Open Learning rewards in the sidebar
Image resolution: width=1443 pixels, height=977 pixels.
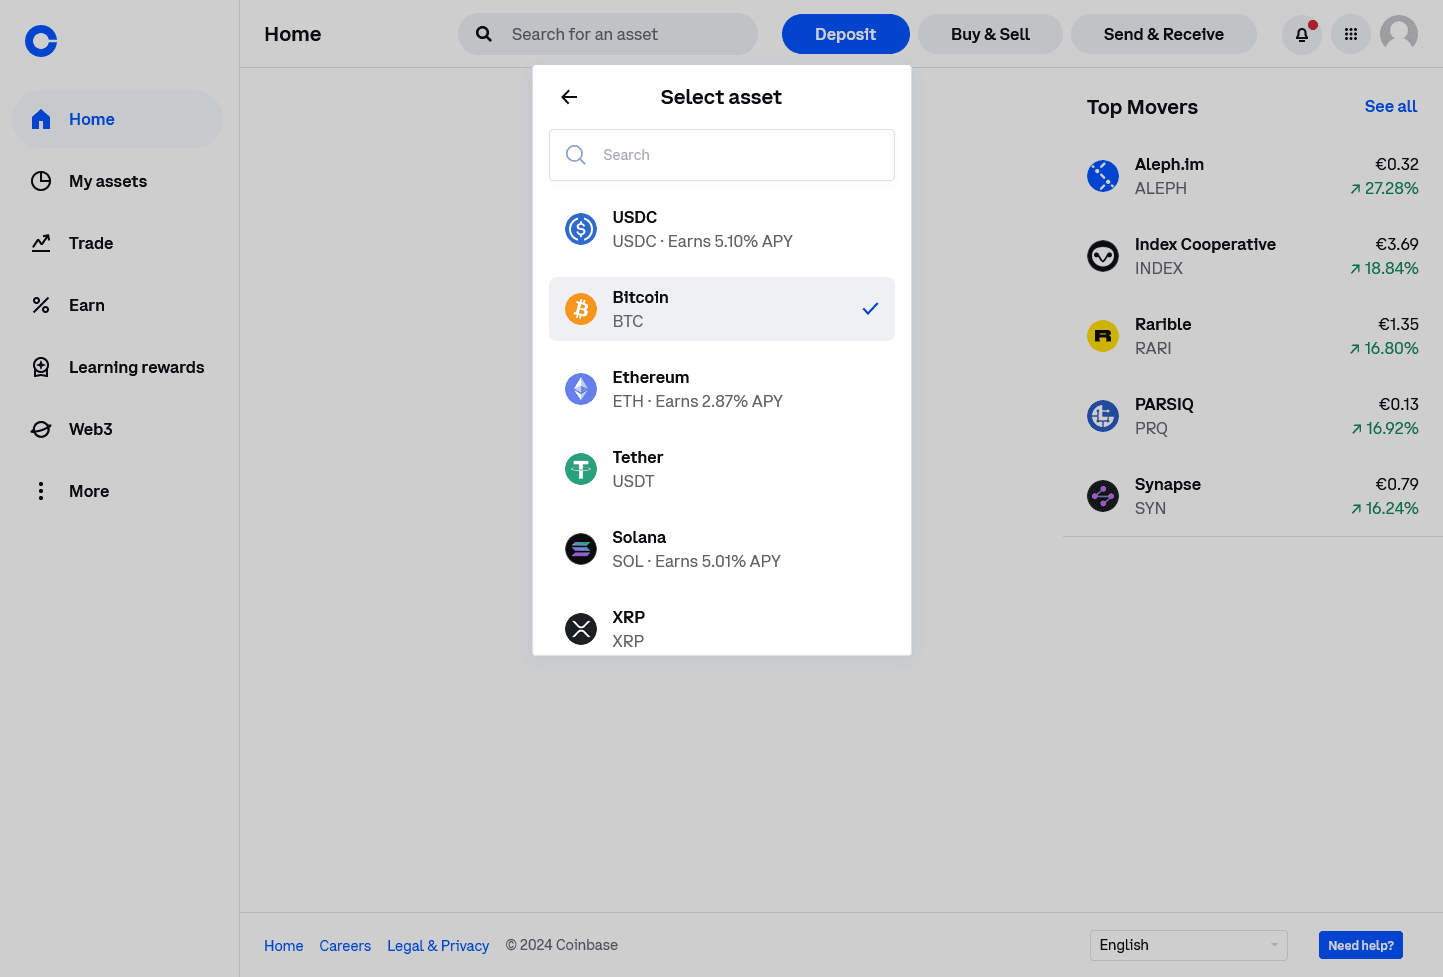pos(117,367)
